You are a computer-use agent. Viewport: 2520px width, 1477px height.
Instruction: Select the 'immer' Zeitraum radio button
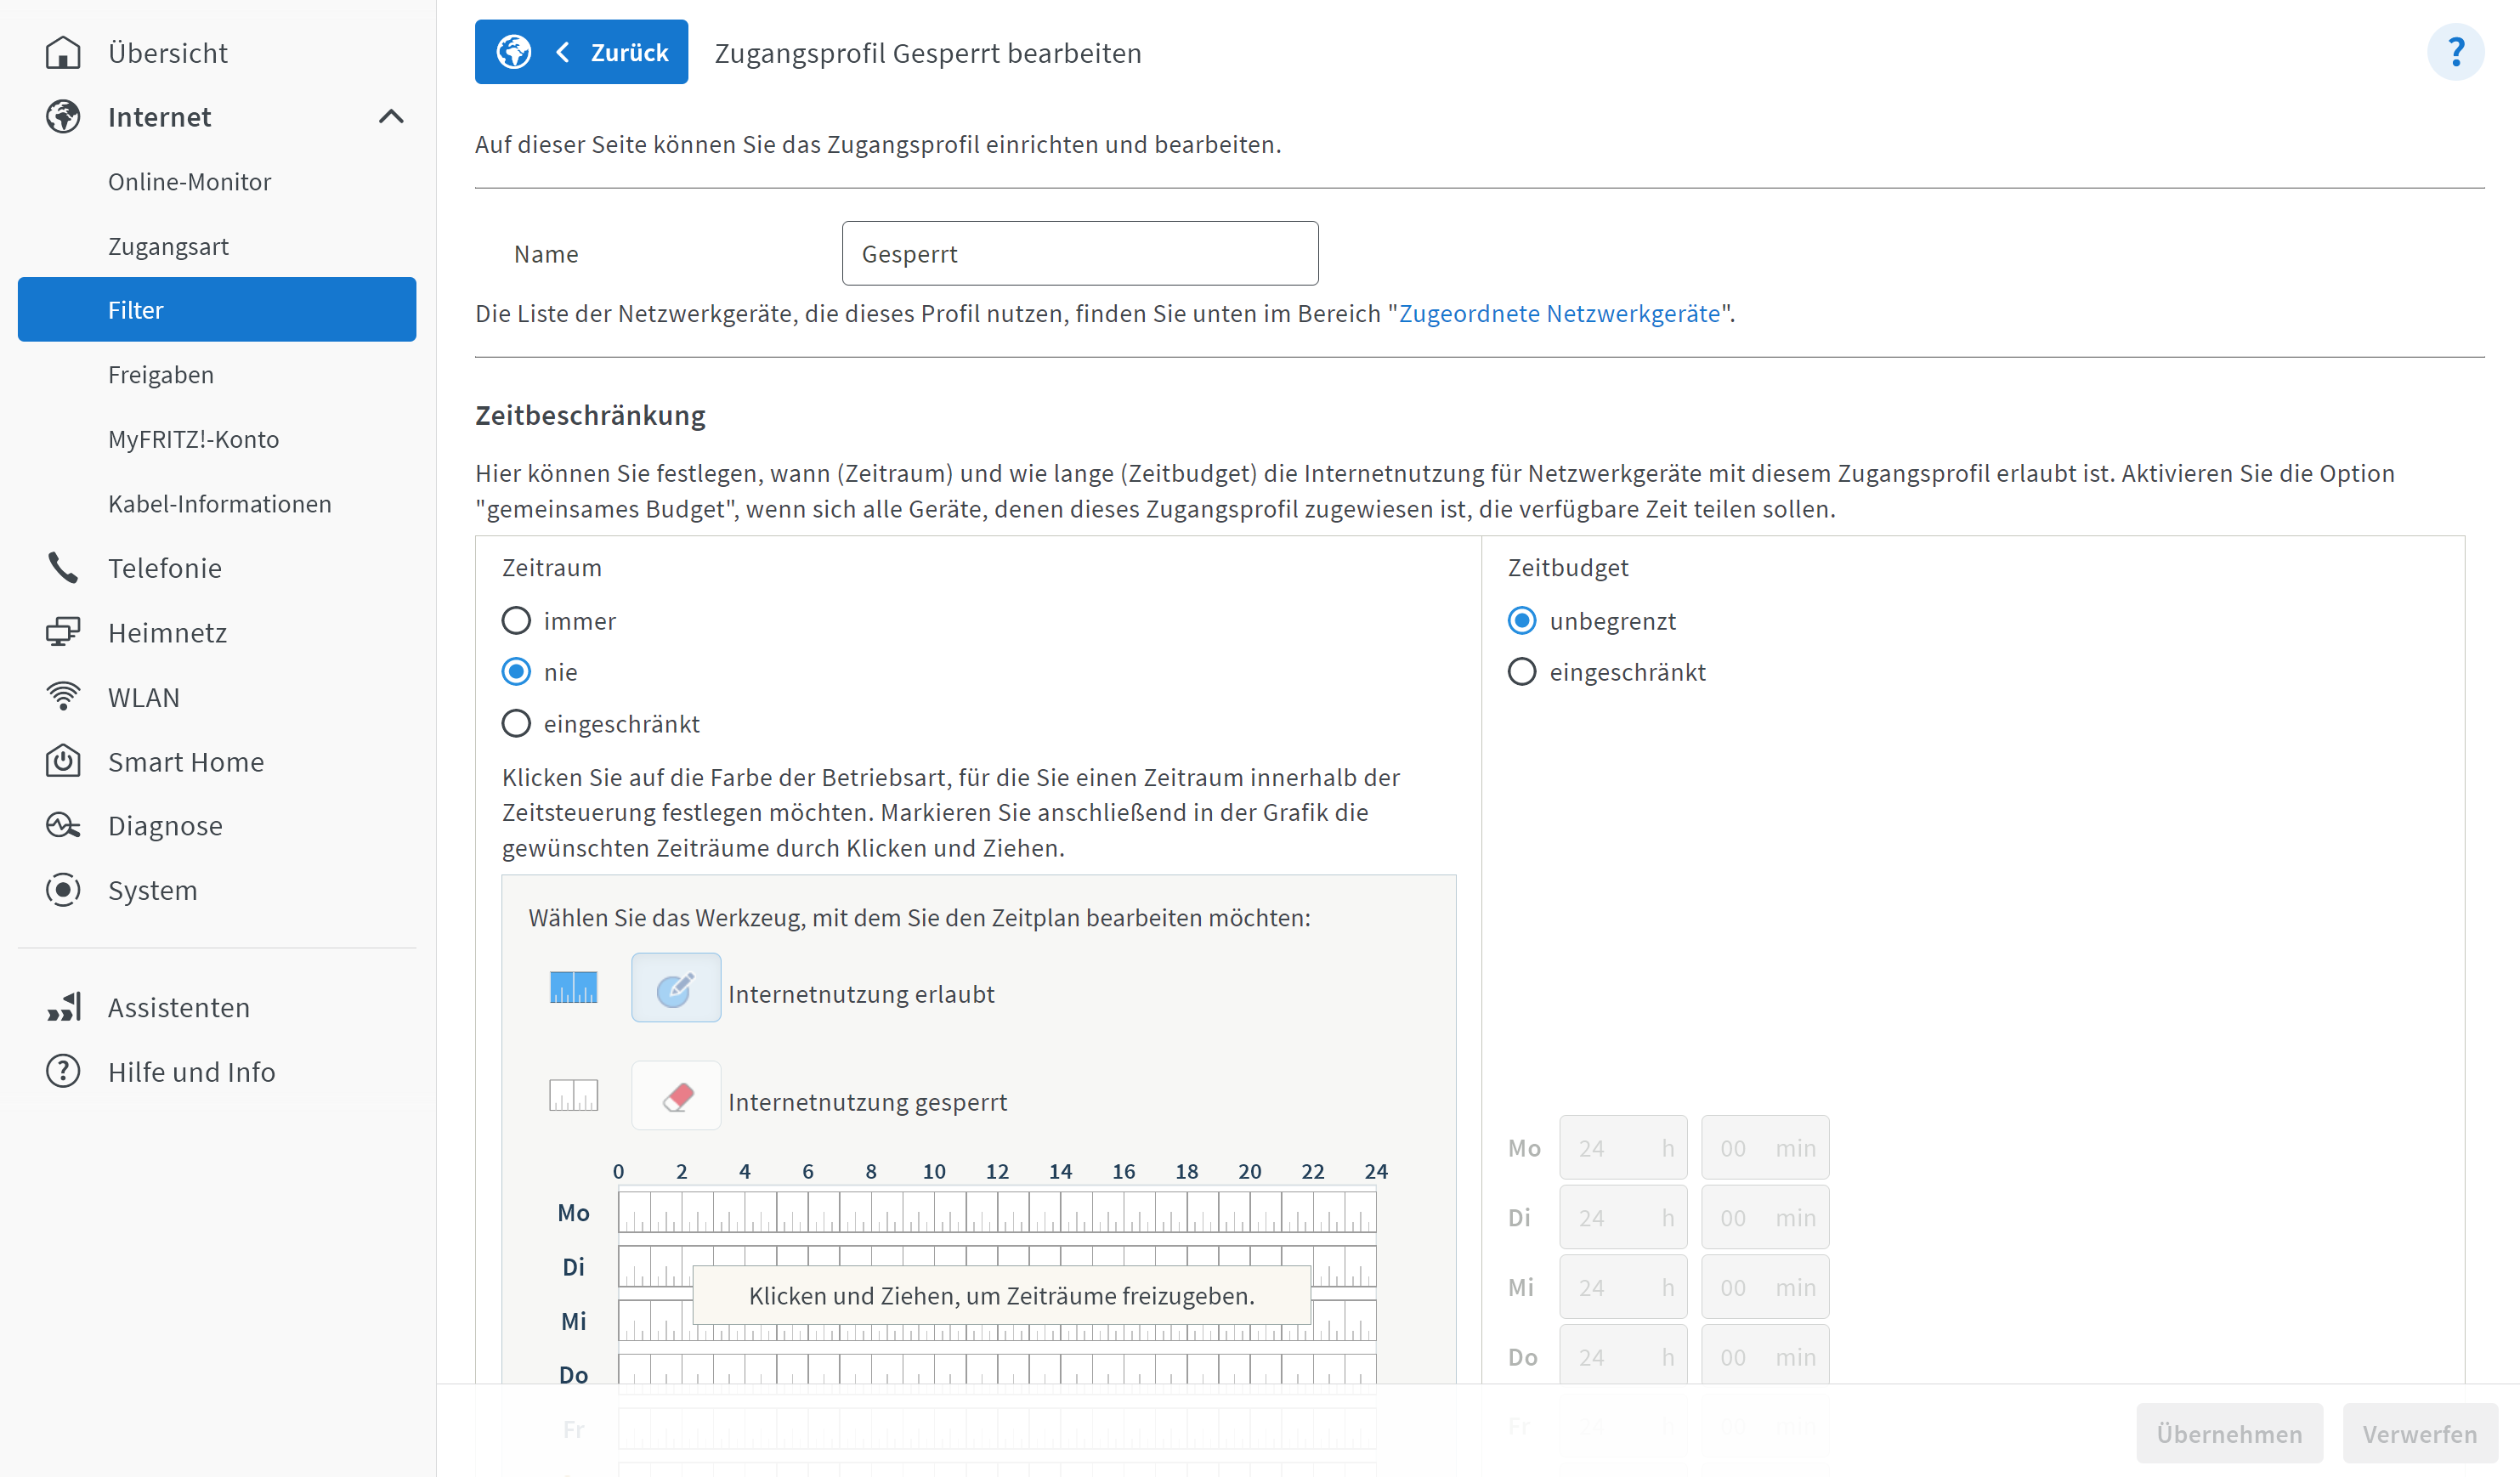[x=516, y=621]
